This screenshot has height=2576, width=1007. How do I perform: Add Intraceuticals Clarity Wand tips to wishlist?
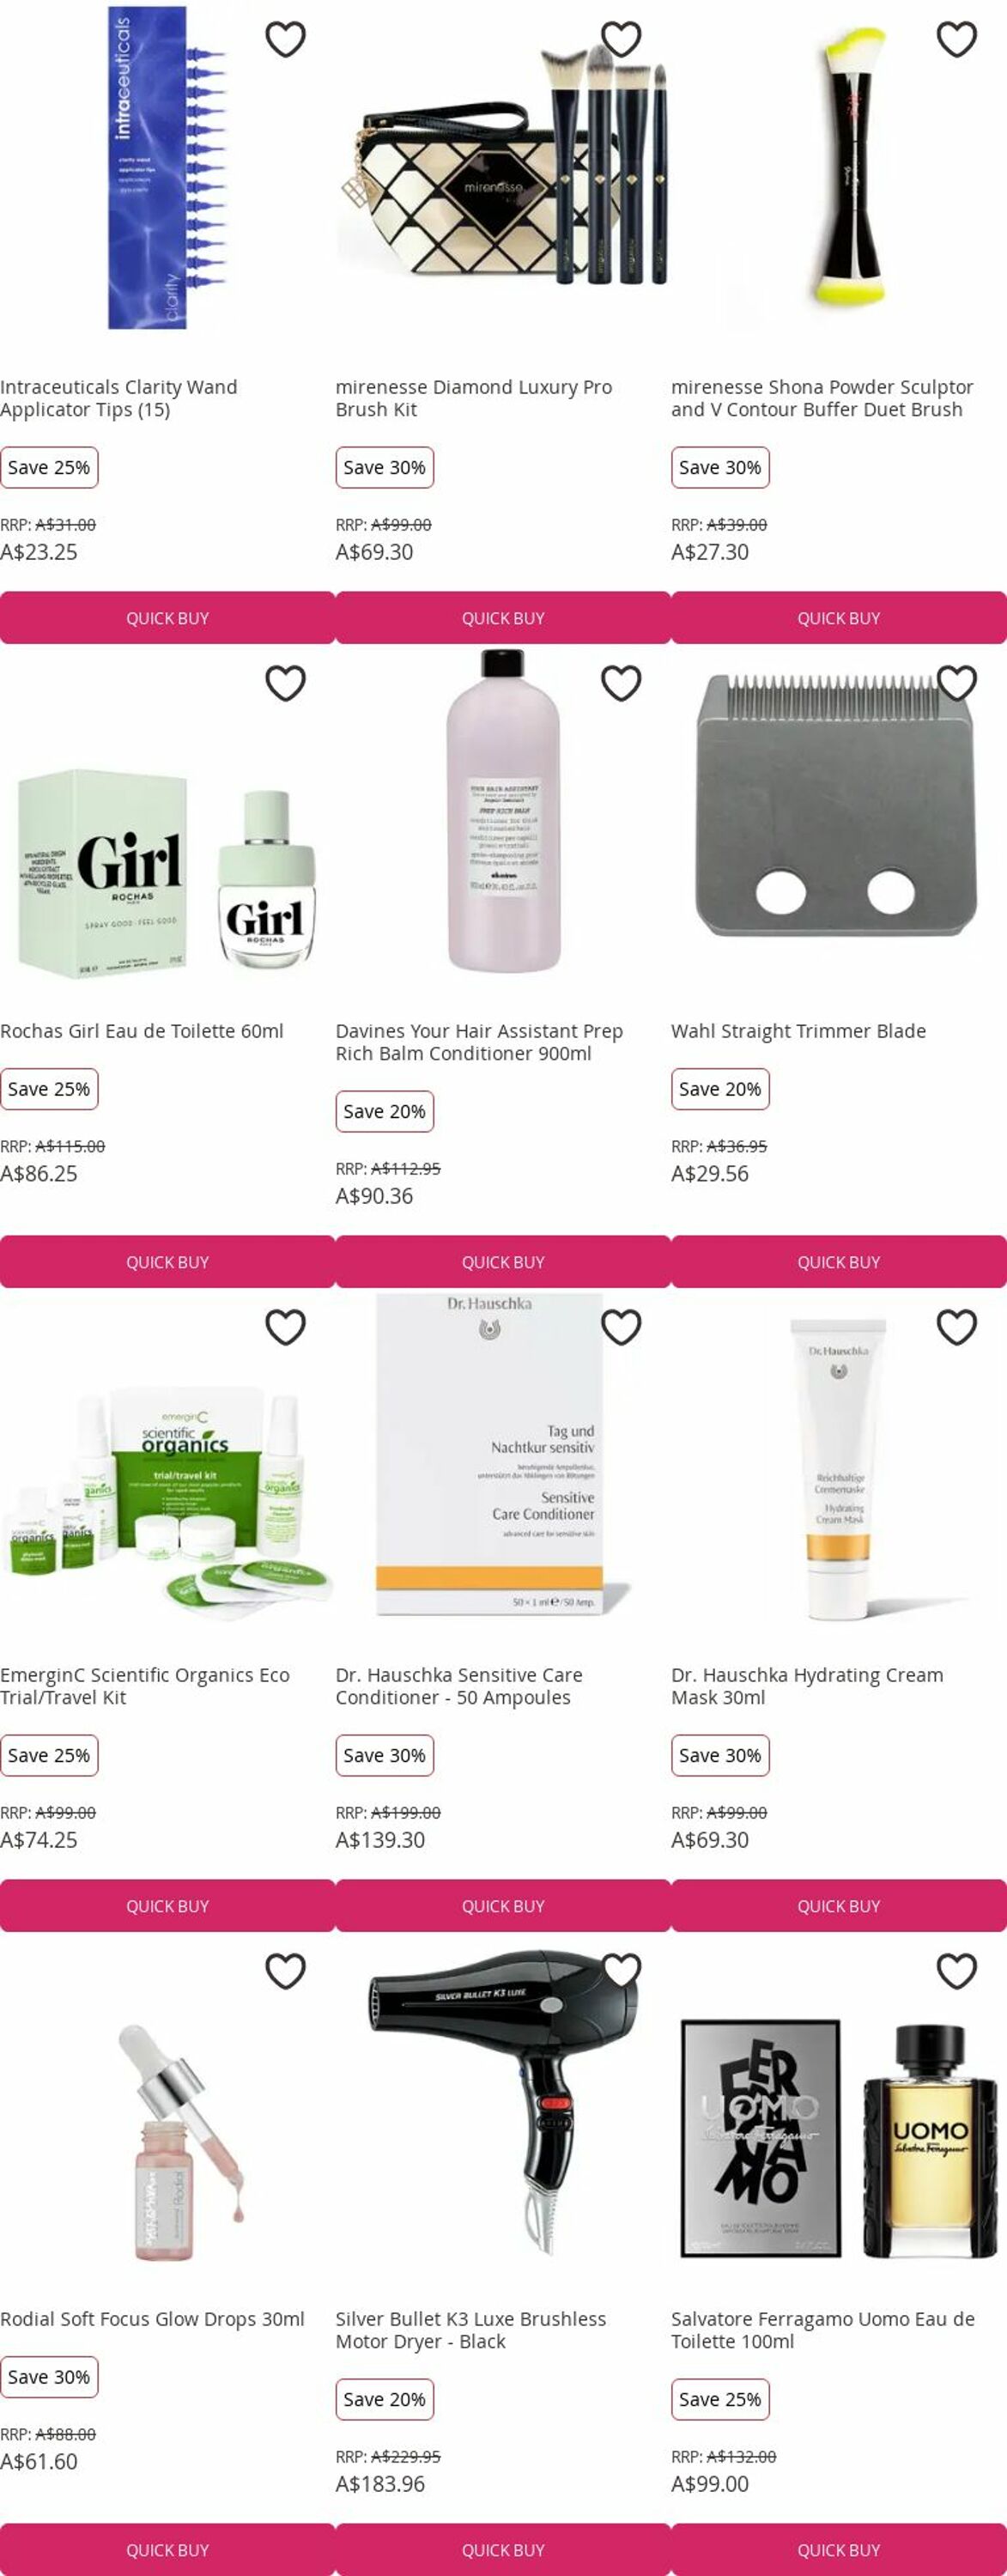(x=285, y=39)
